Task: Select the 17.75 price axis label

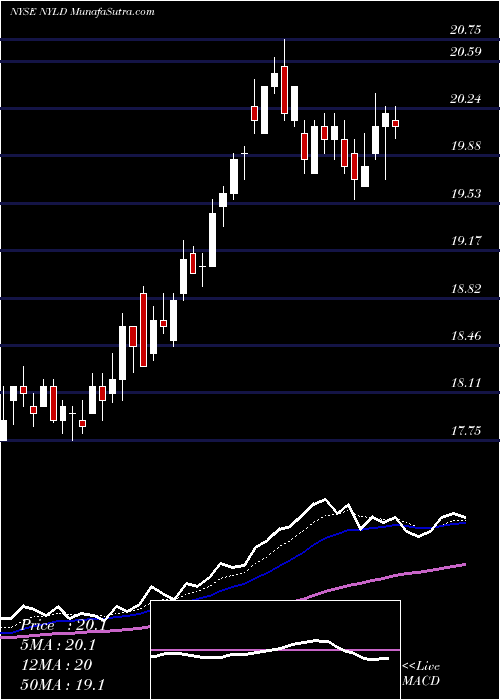Action: pos(466,431)
